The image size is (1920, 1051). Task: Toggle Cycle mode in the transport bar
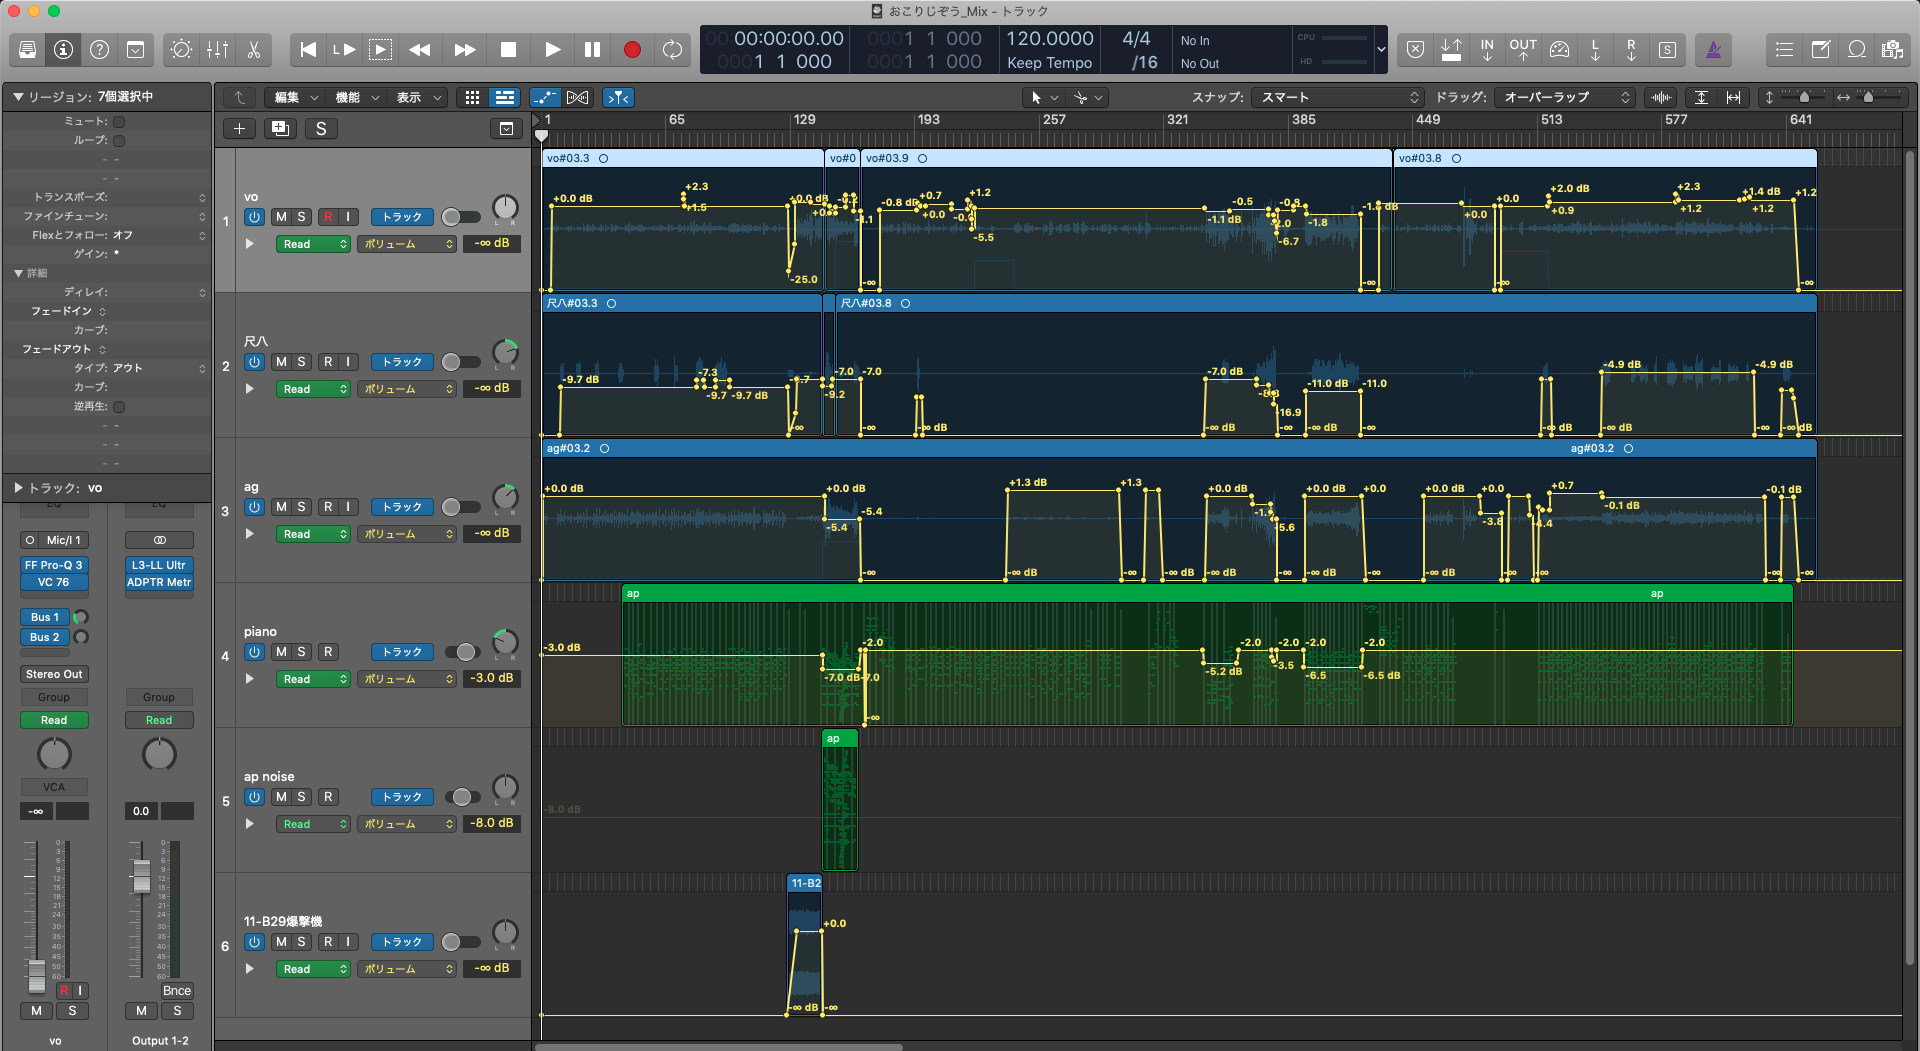click(672, 49)
